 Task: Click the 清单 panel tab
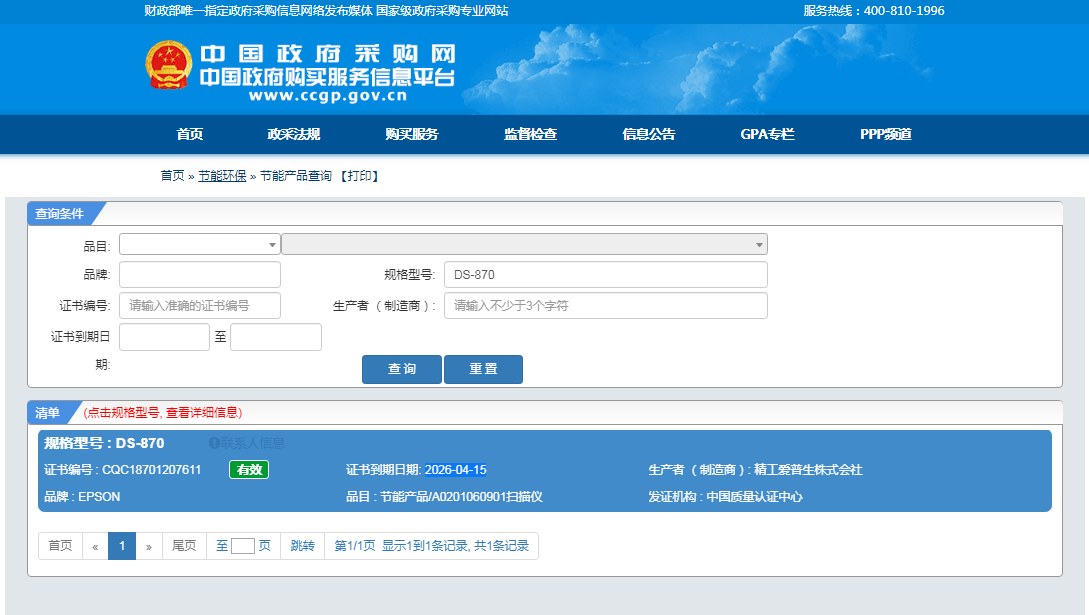coord(47,413)
